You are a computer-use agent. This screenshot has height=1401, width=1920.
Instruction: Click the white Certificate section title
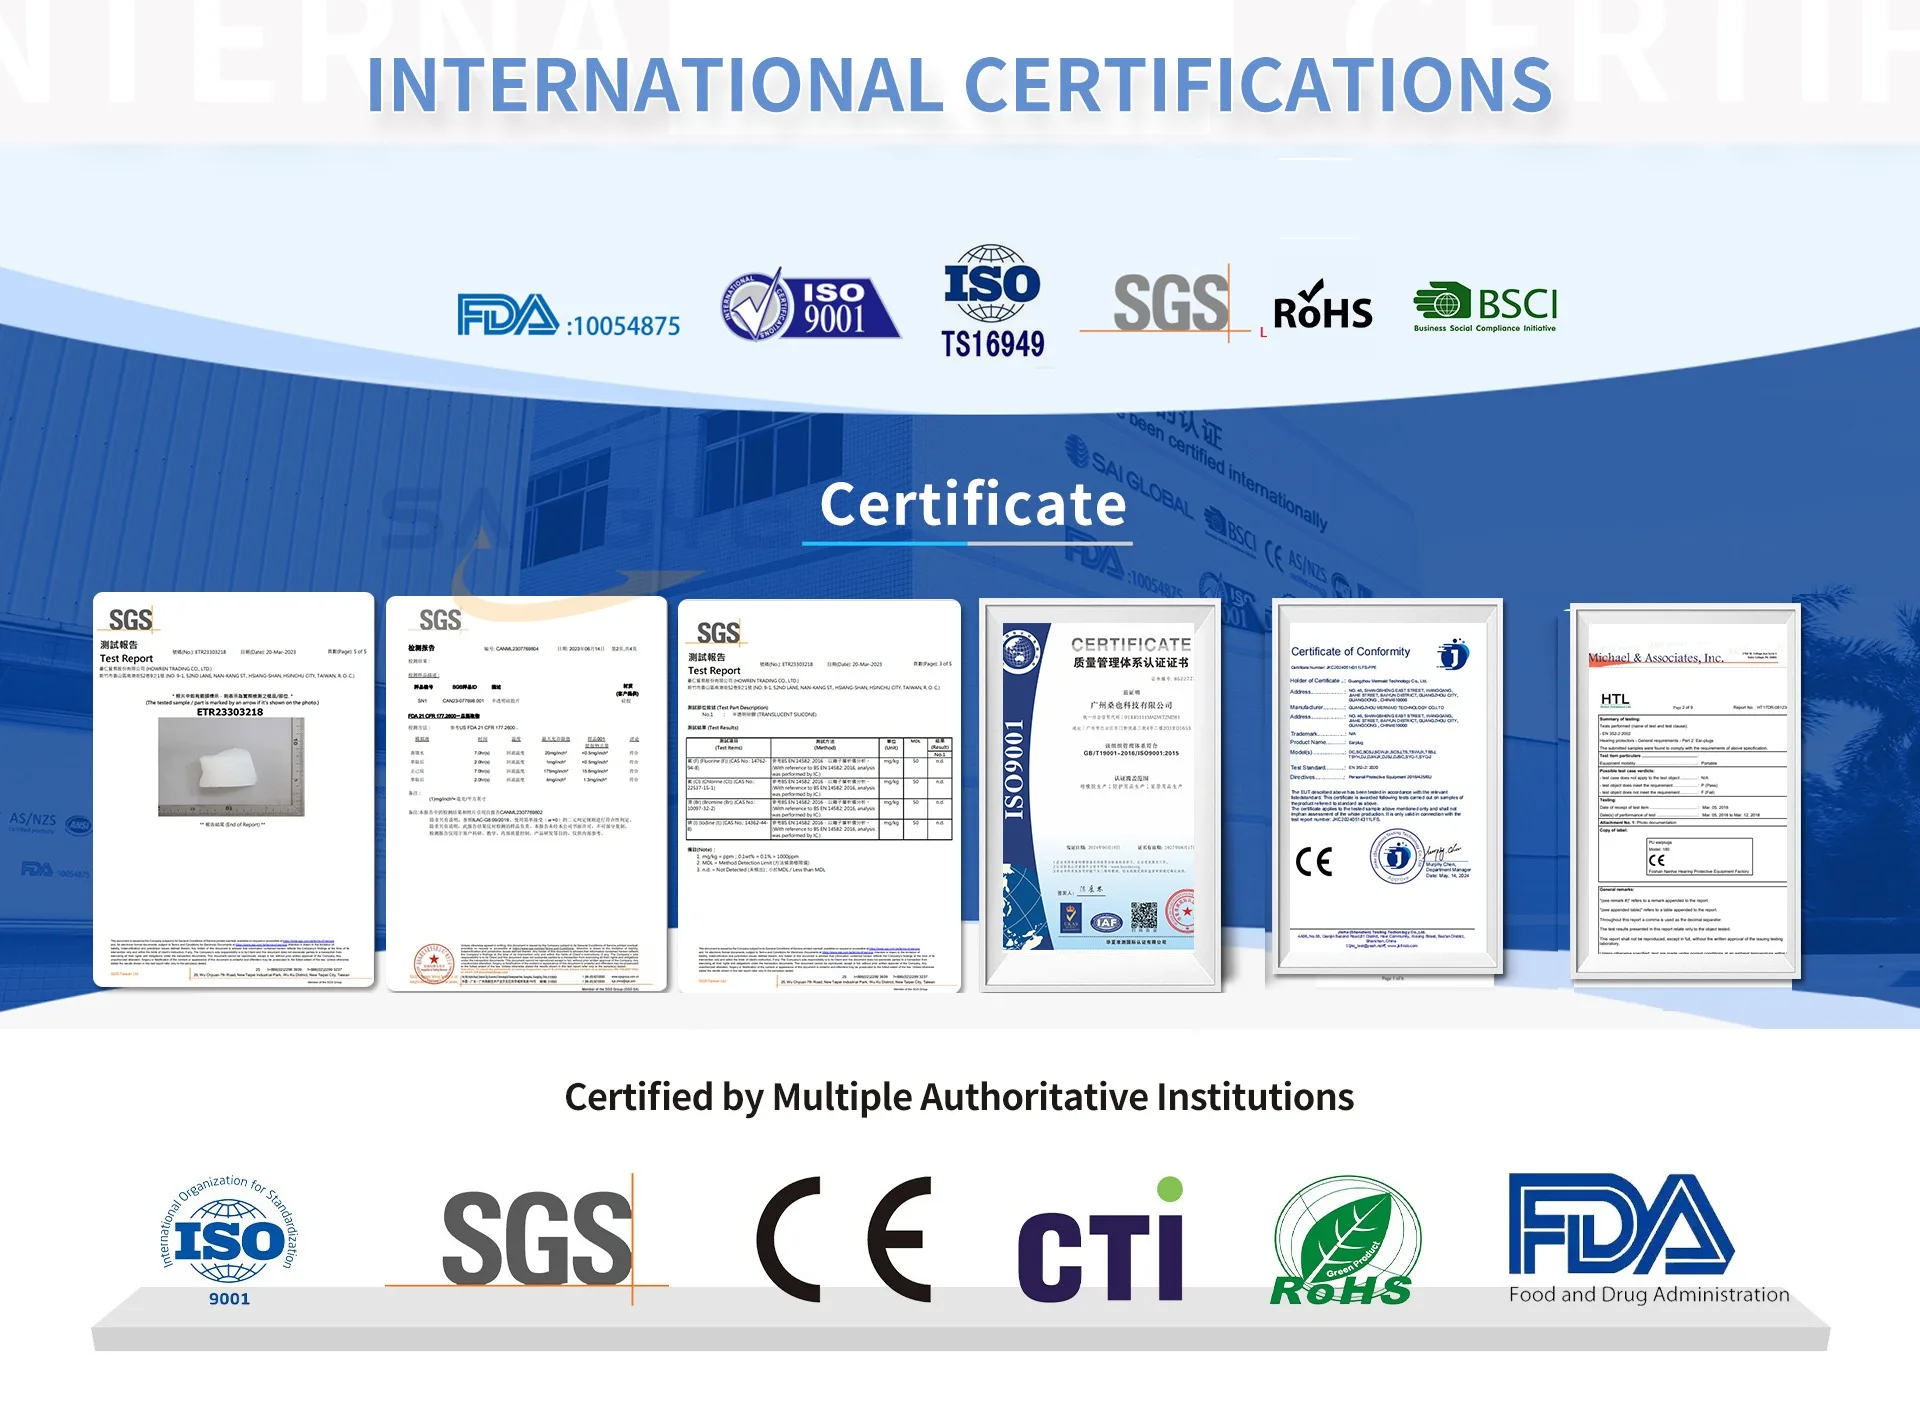pos(973,504)
